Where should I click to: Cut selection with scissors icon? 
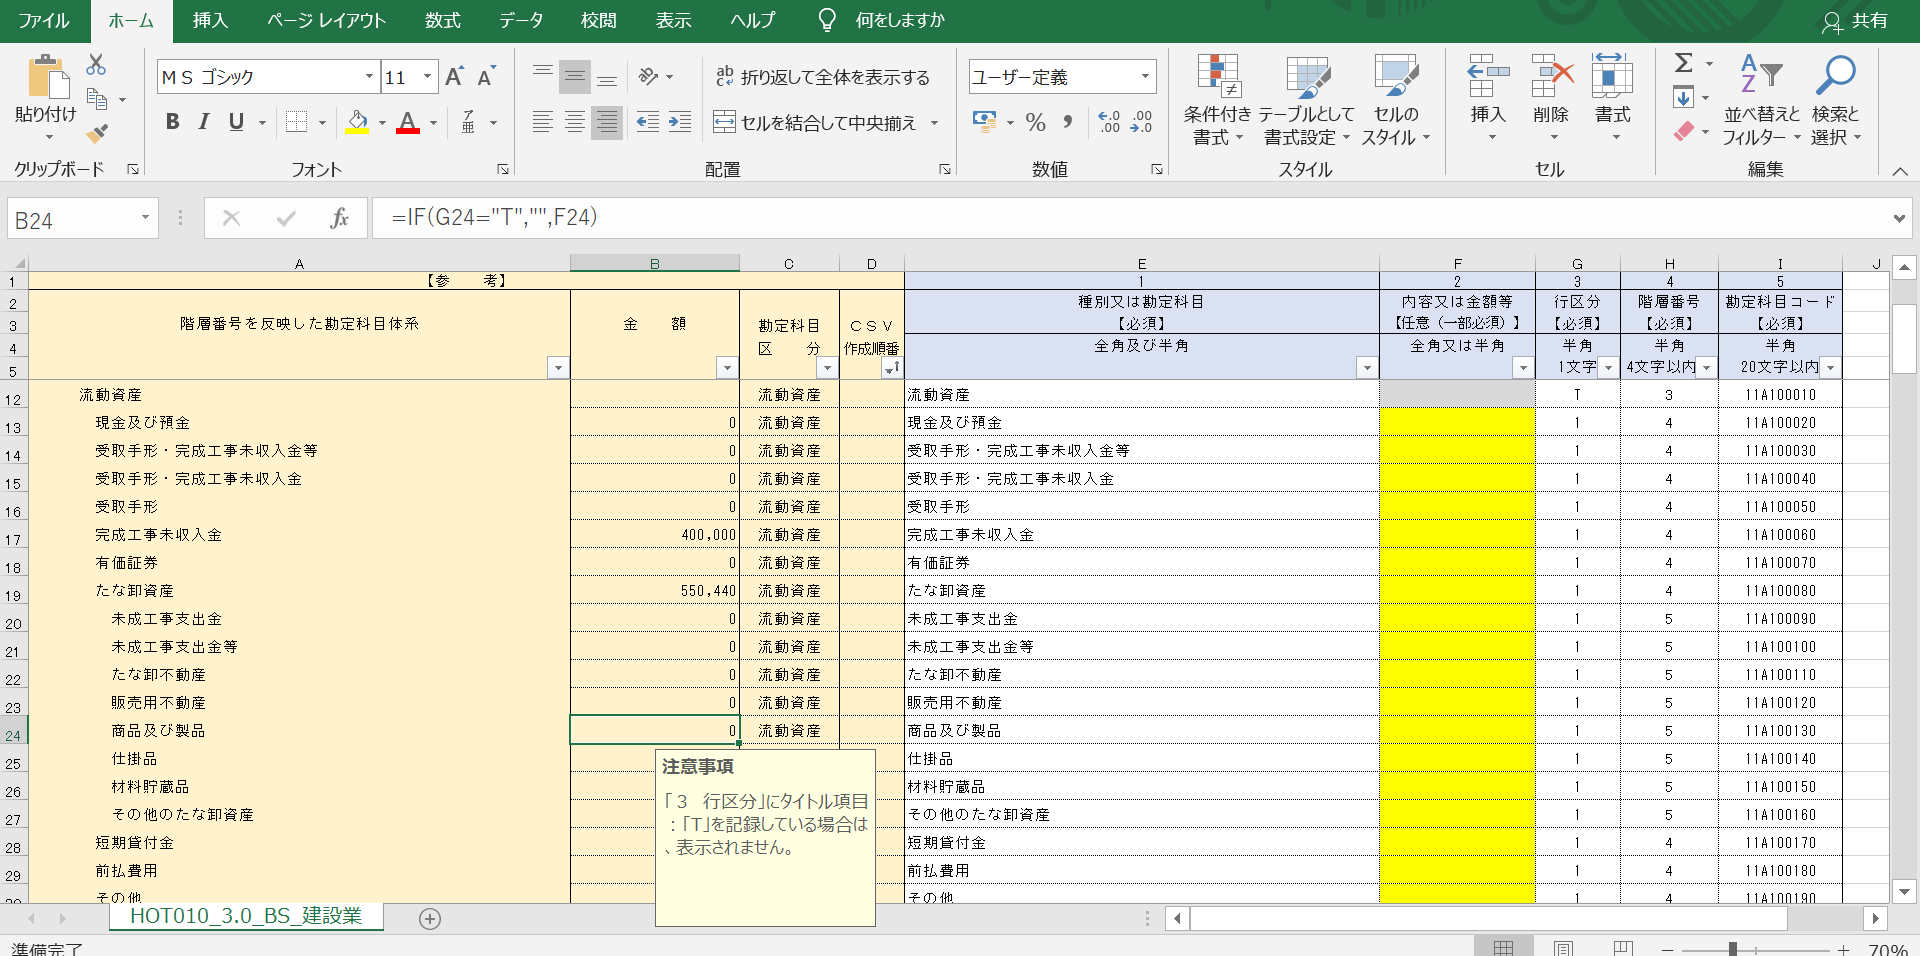pos(96,65)
